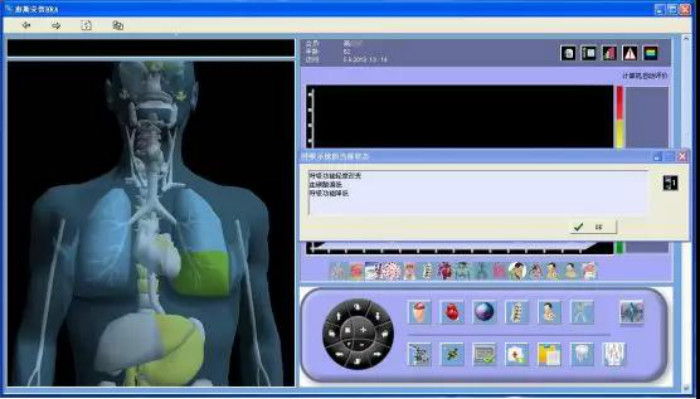
Task: Click the blue sphere cell icon
Action: (x=484, y=312)
